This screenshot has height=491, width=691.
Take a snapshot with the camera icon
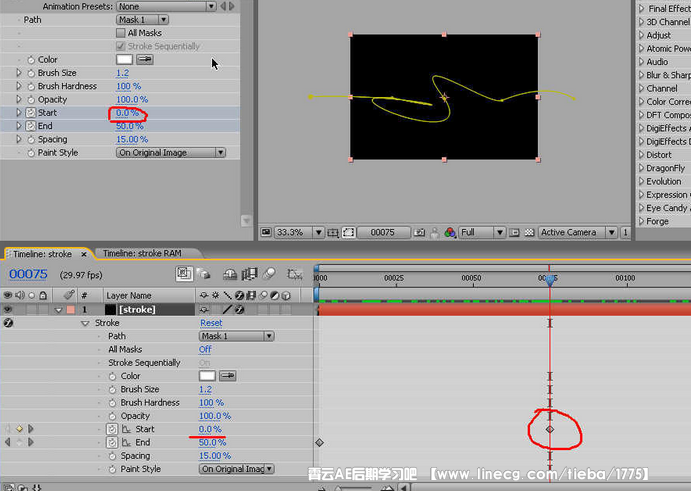pos(420,232)
